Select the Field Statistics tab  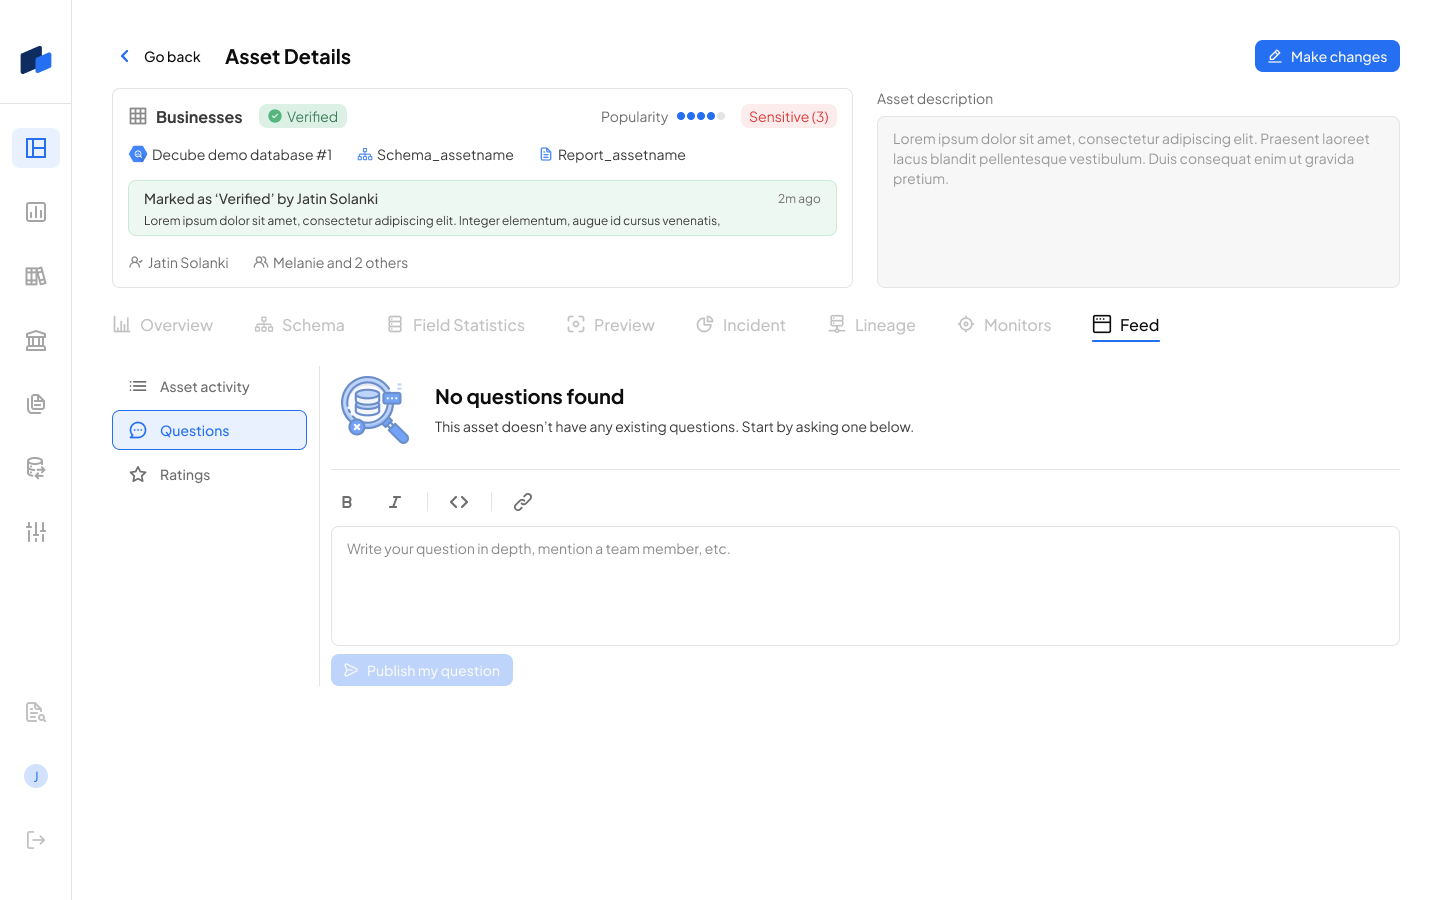click(456, 325)
